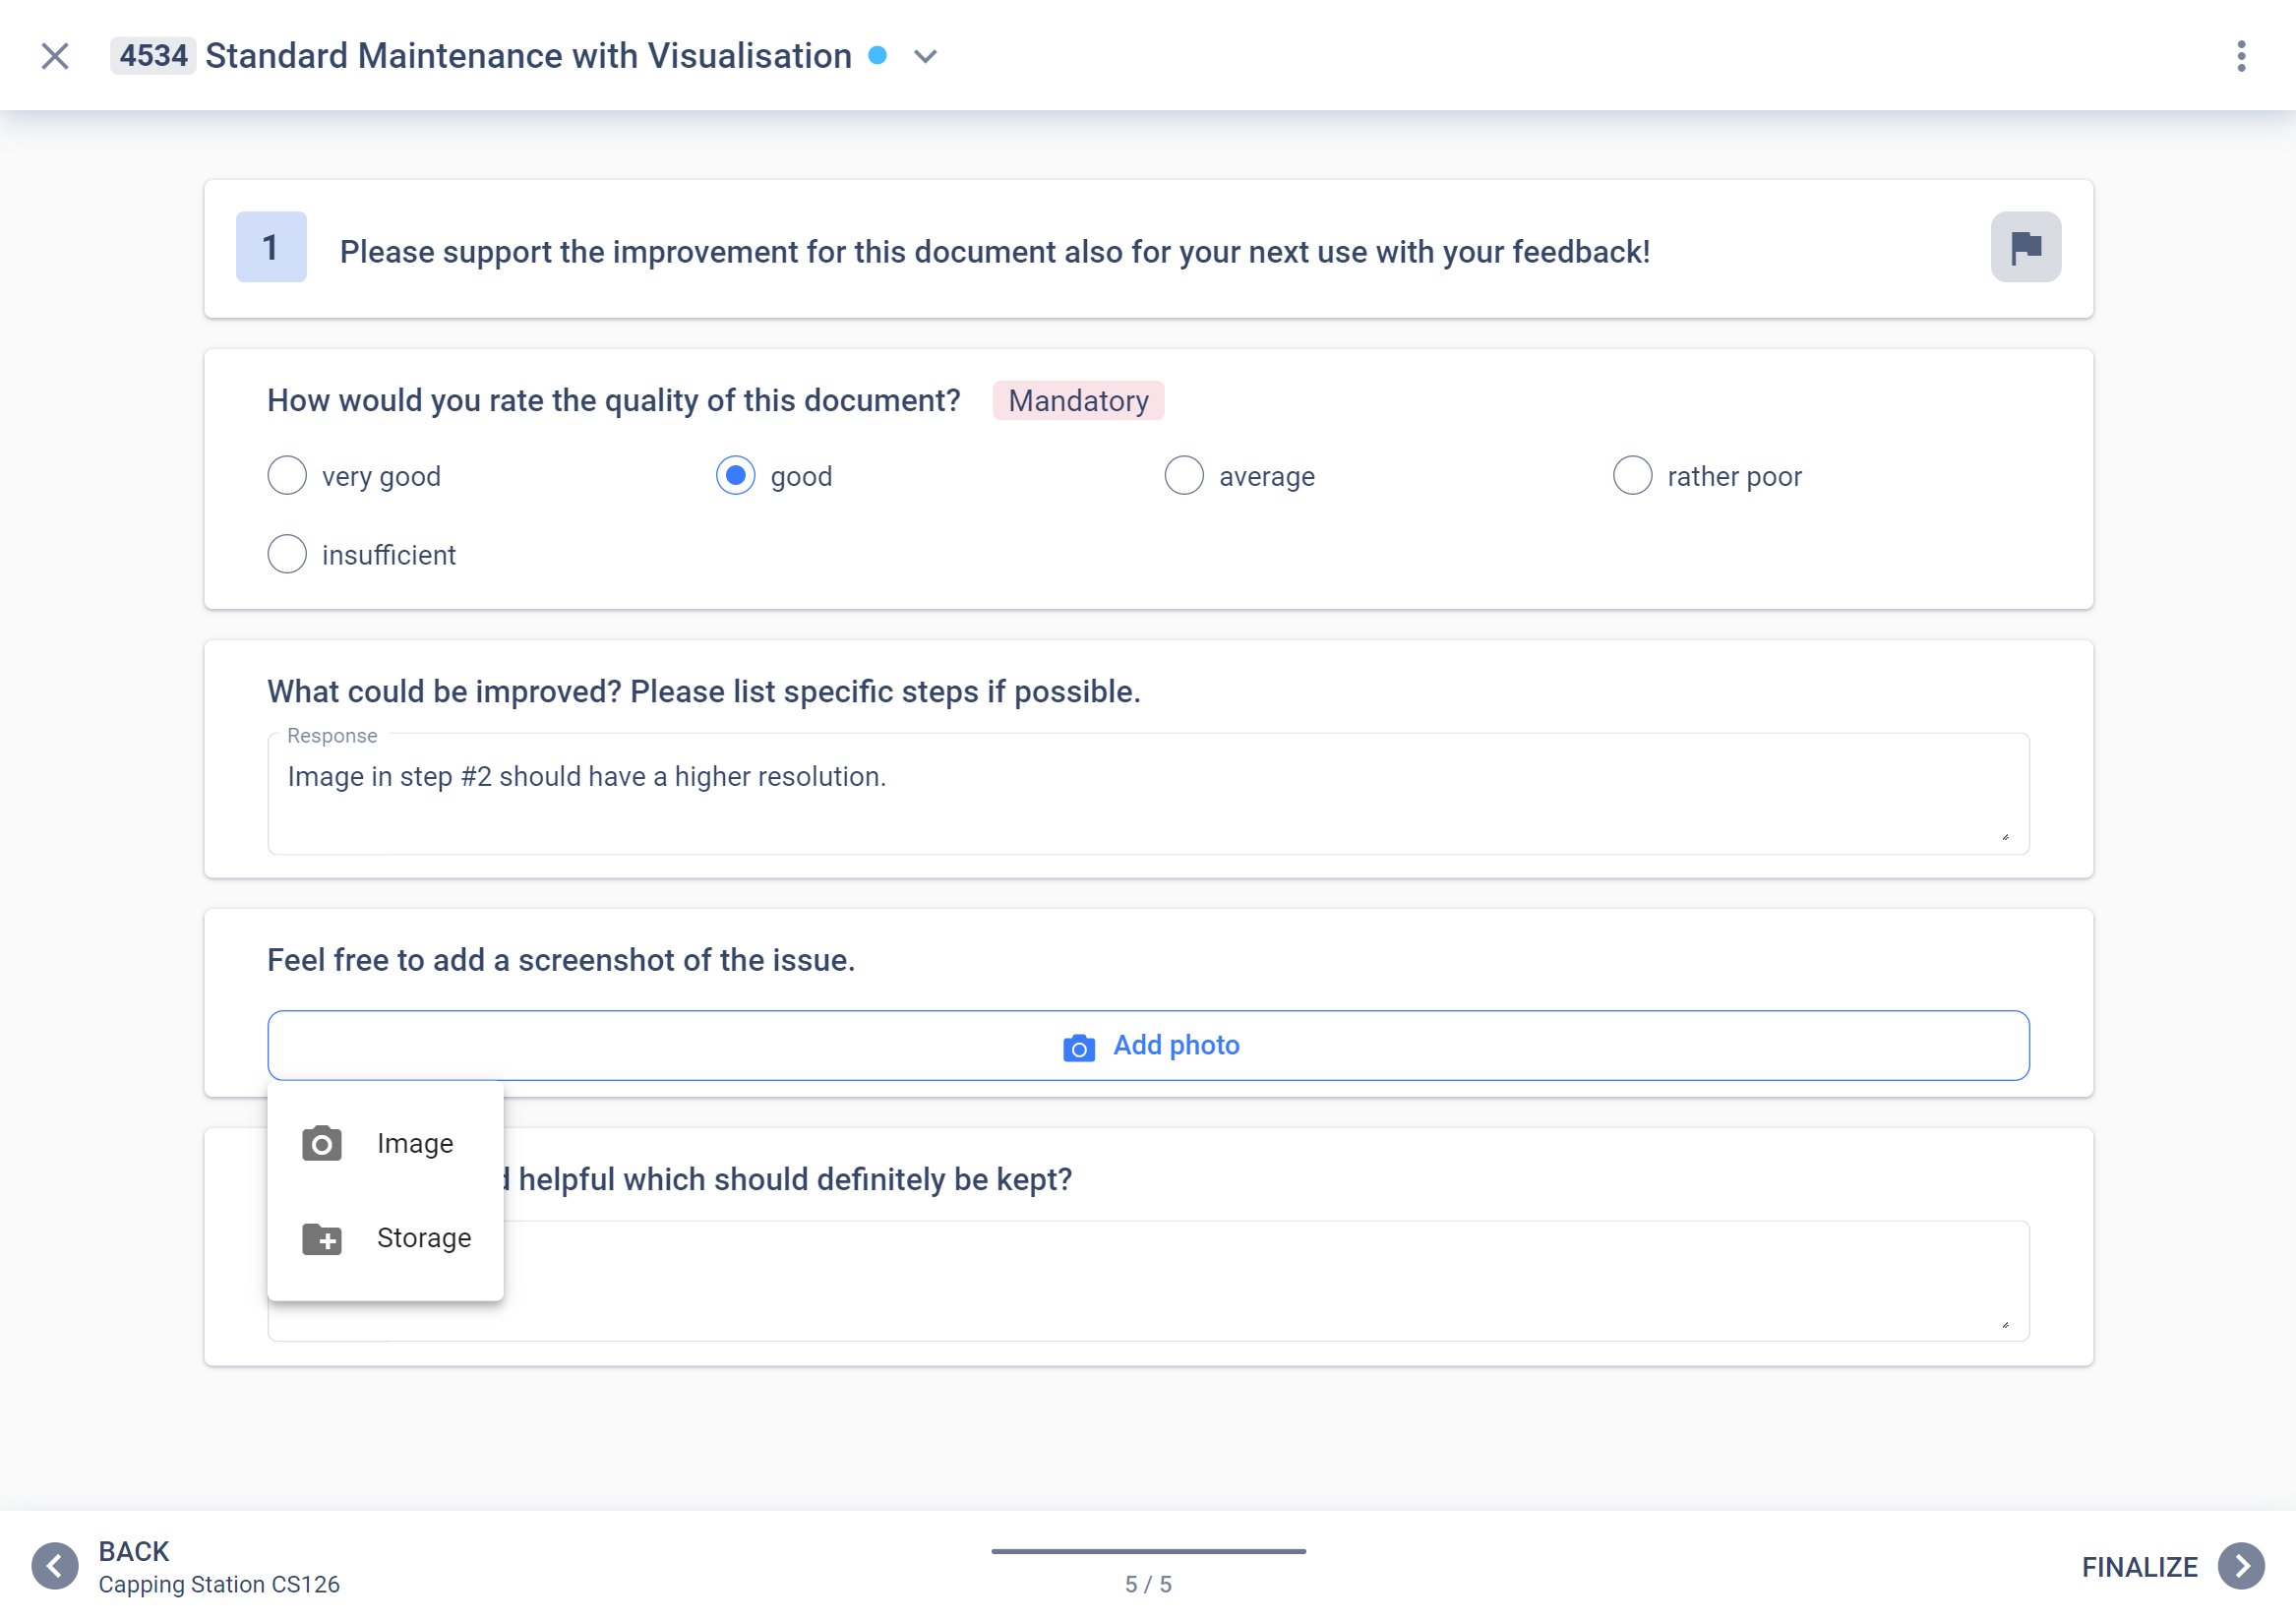This screenshot has height=1621, width=2296.
Task: Select 'very good' quality rating
Action: click(286, 475)
